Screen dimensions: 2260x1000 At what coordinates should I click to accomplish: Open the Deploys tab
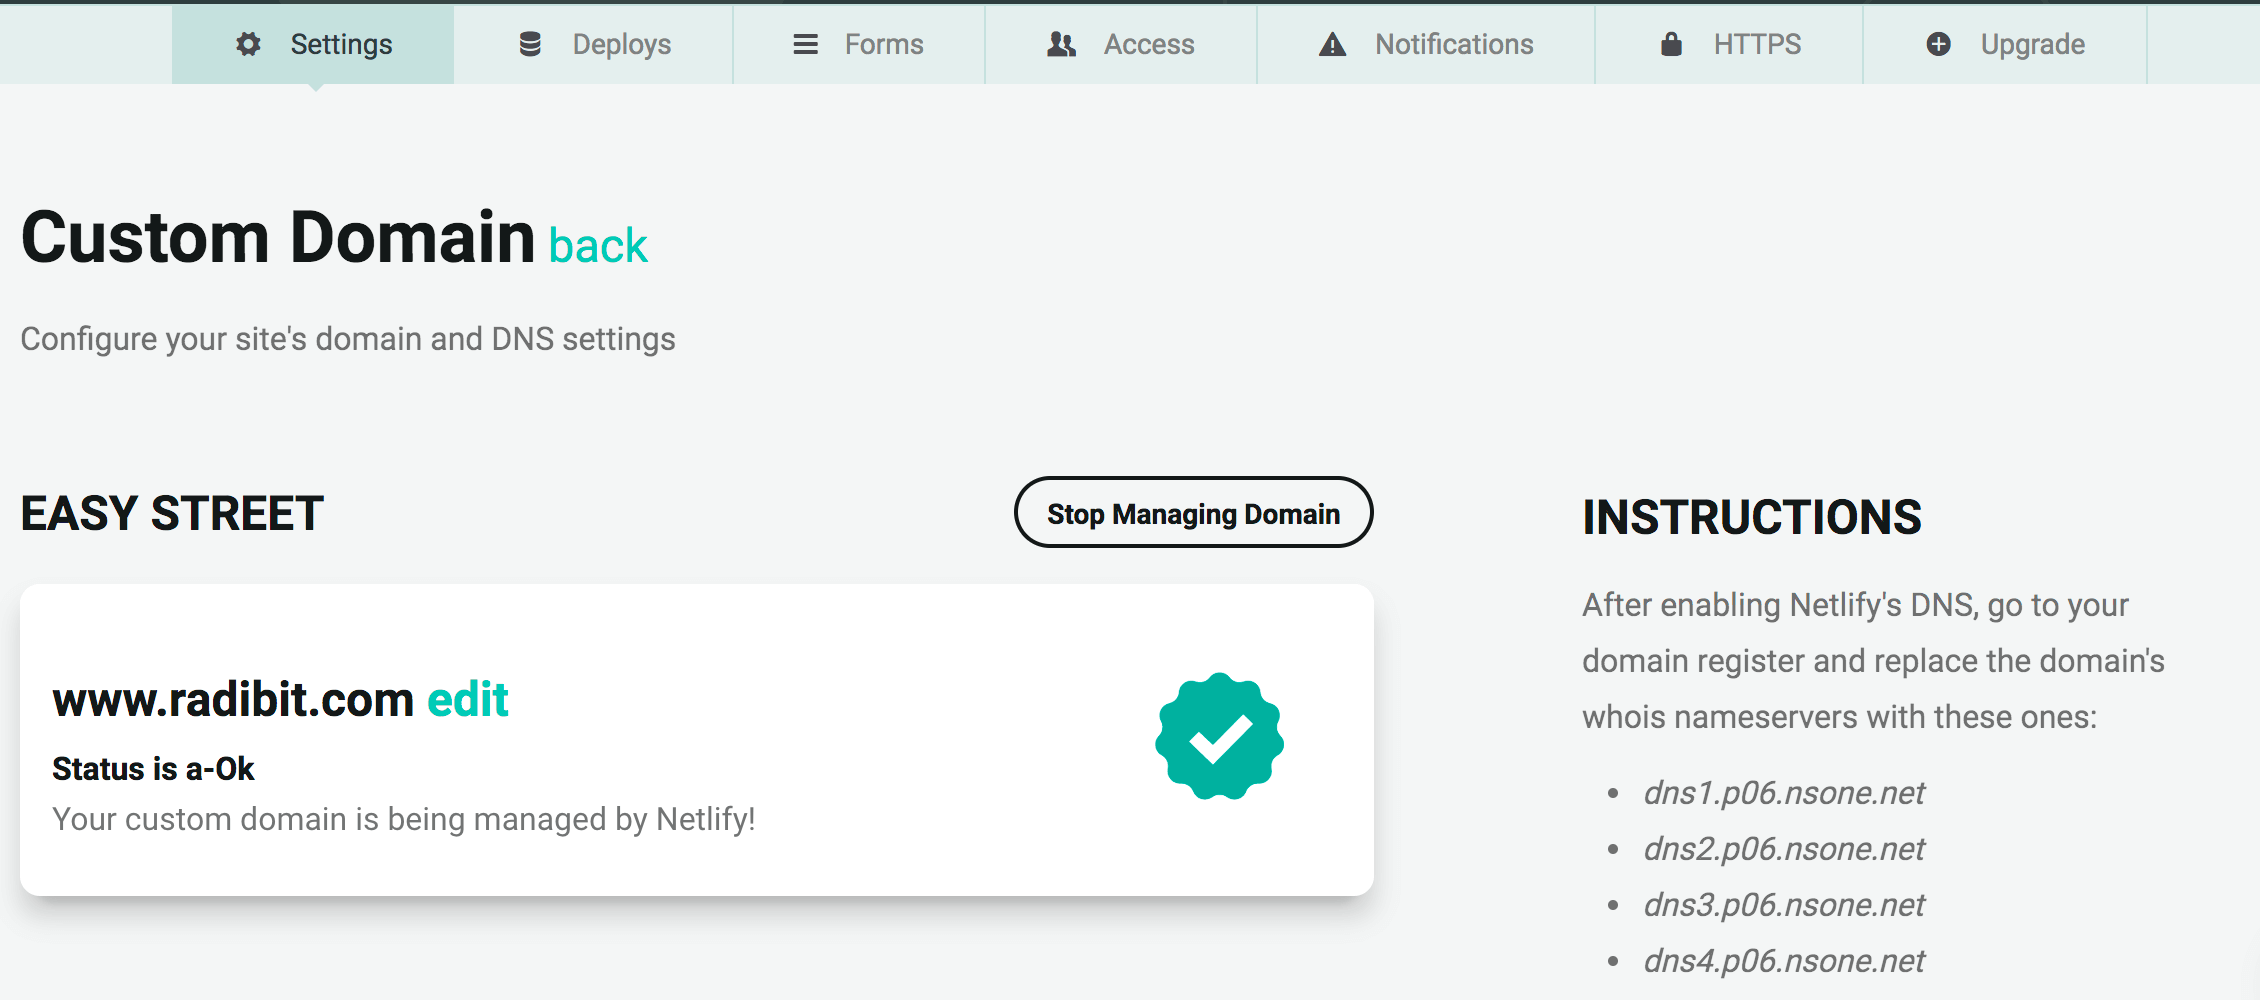[x=593, y=44]
